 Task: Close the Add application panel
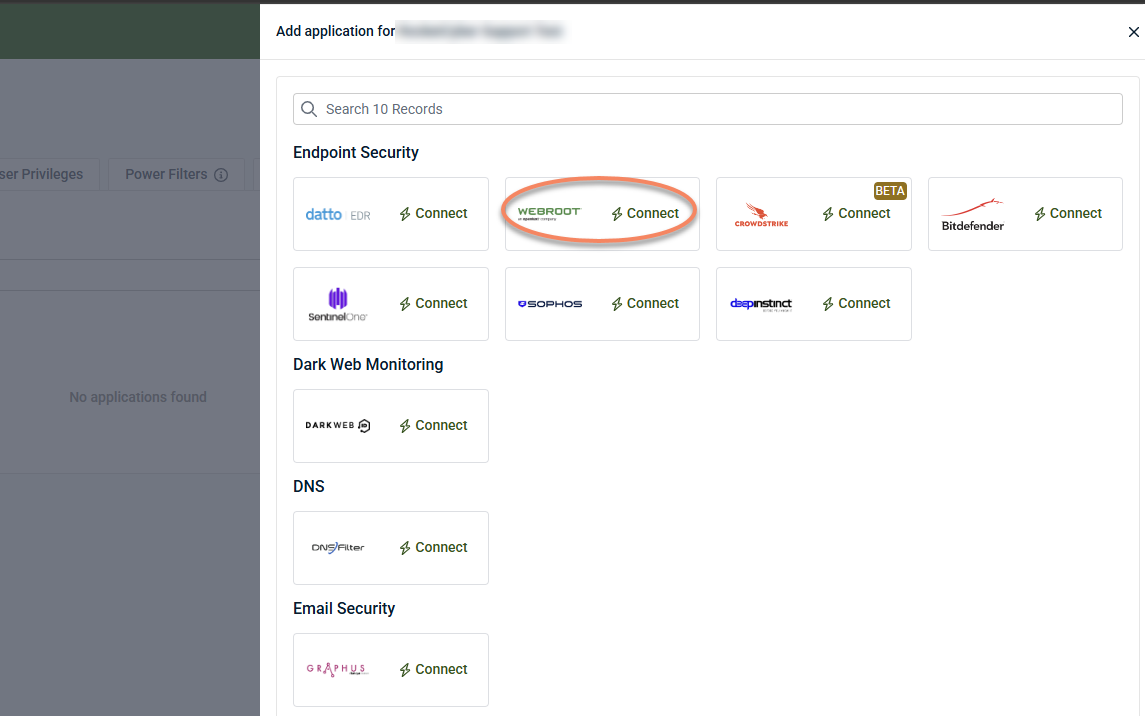[x=1133, y=32]
